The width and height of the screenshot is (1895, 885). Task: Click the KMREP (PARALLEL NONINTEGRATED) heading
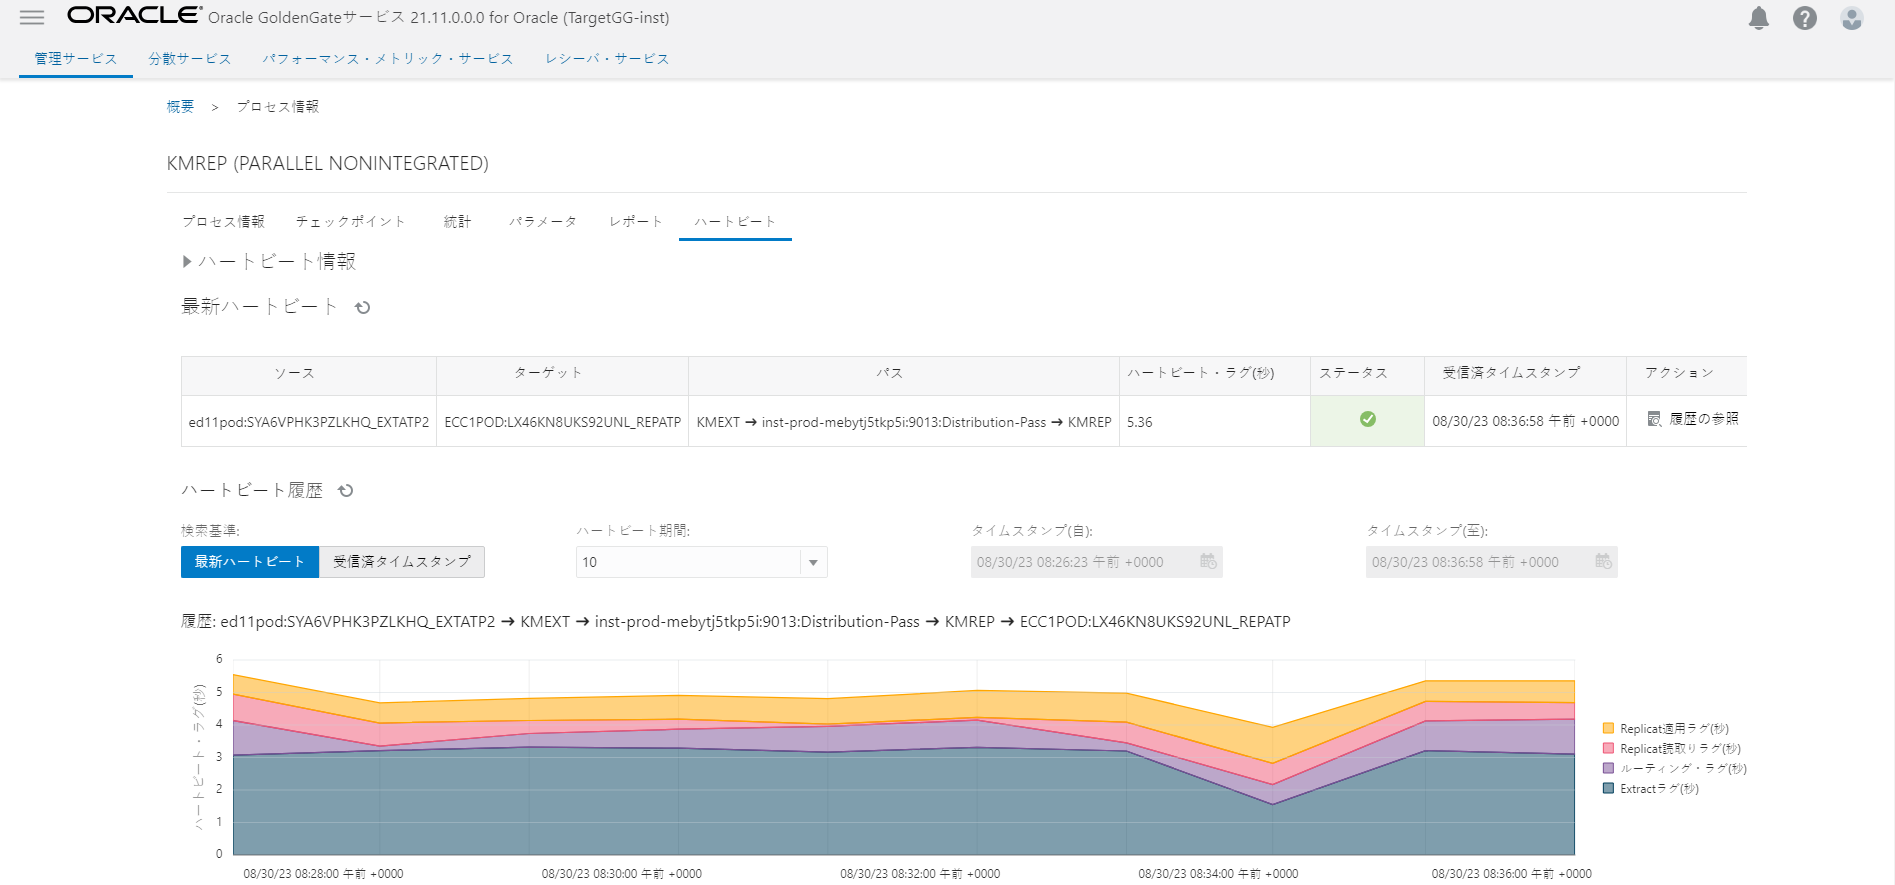[x=328, y=164]
